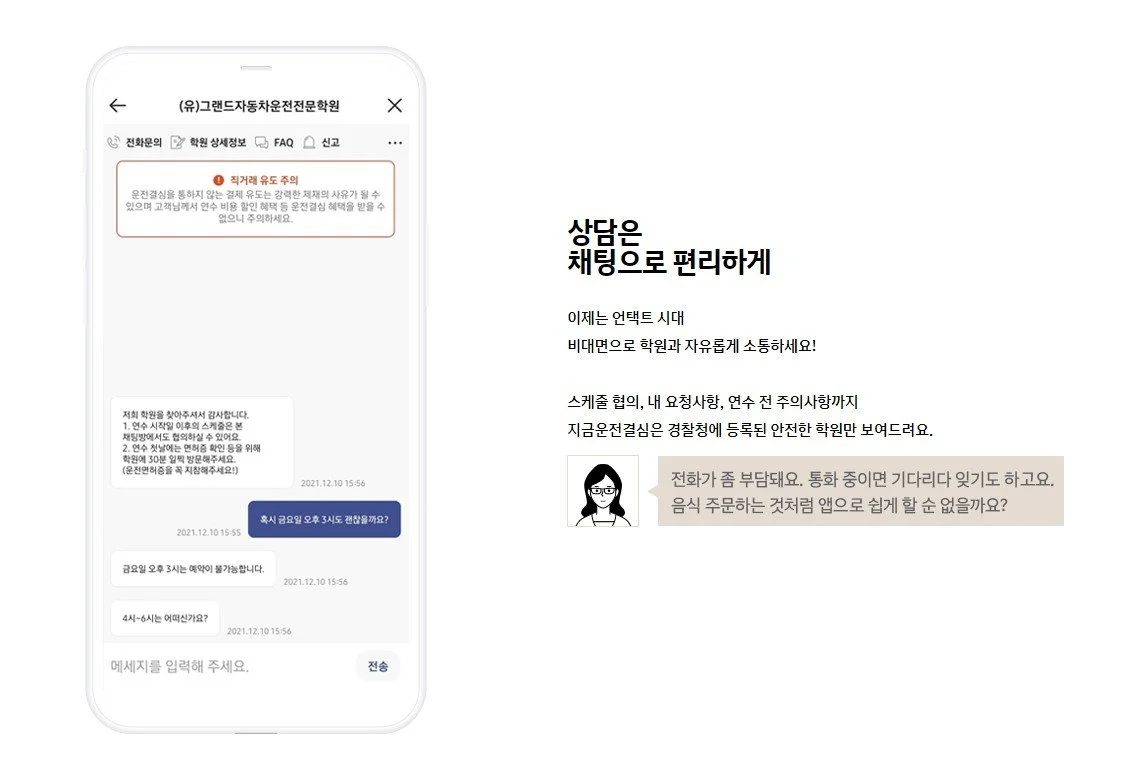Viewport: 1123px width, 772px height.
Task: Select the FAQ menu label
Action: pos(284,143)
